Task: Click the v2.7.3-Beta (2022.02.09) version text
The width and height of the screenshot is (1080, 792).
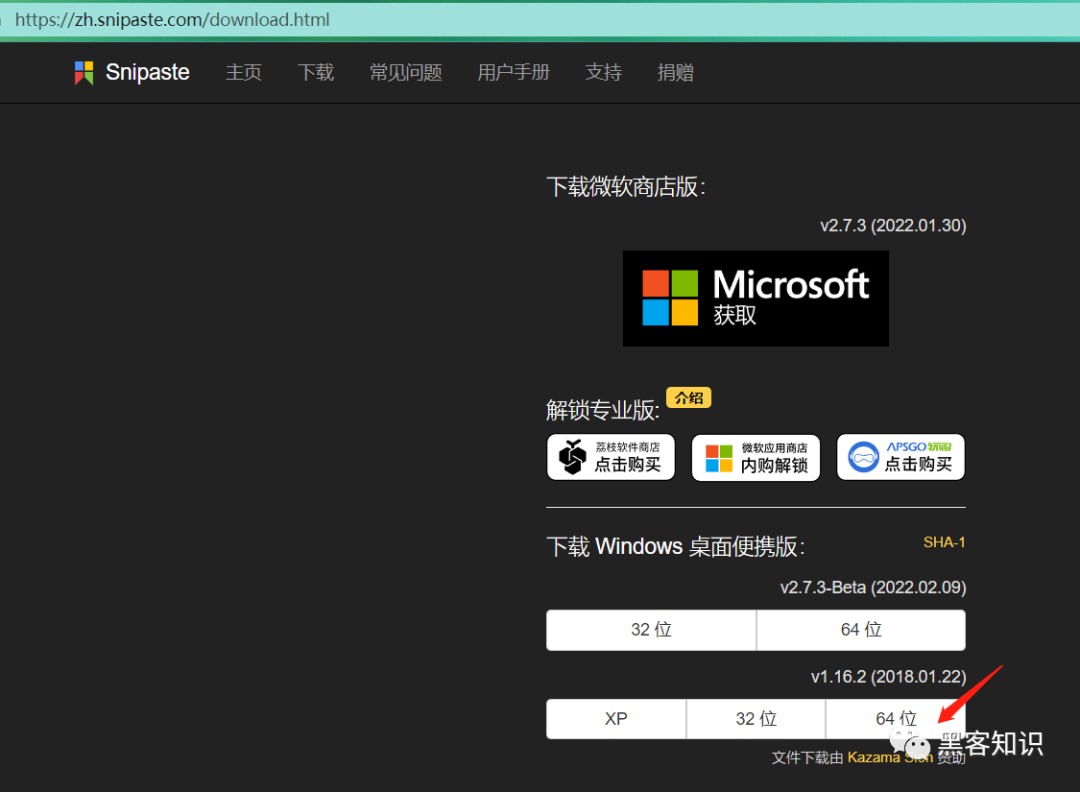Action: point(873,587)
